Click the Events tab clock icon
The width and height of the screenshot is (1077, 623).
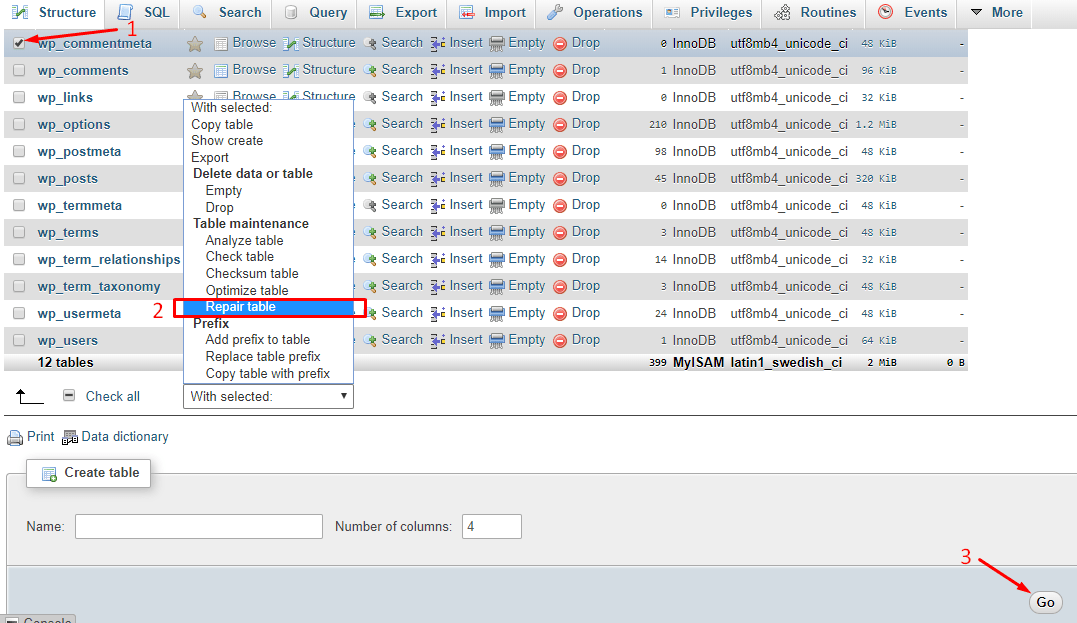click(886, 12)
